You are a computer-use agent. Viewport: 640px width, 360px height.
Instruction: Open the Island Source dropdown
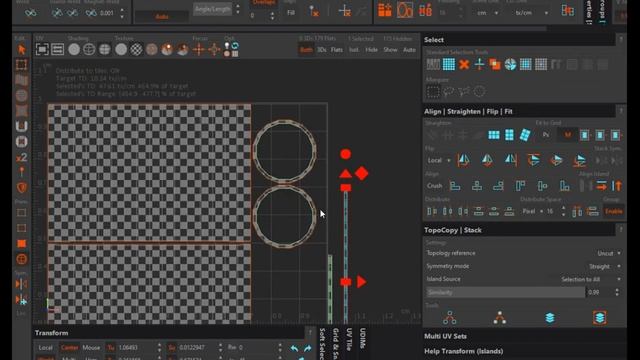tap(591, 280)
